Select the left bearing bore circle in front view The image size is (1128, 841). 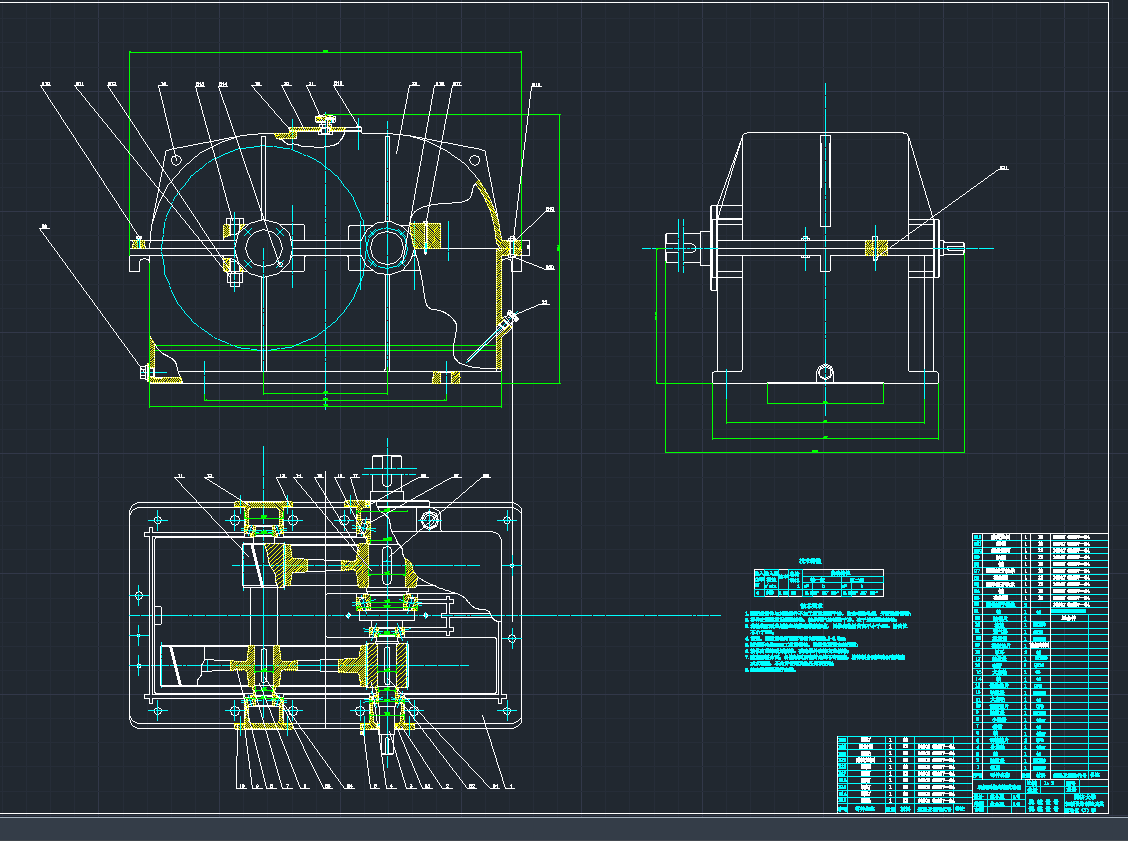(x=263, y=244)
